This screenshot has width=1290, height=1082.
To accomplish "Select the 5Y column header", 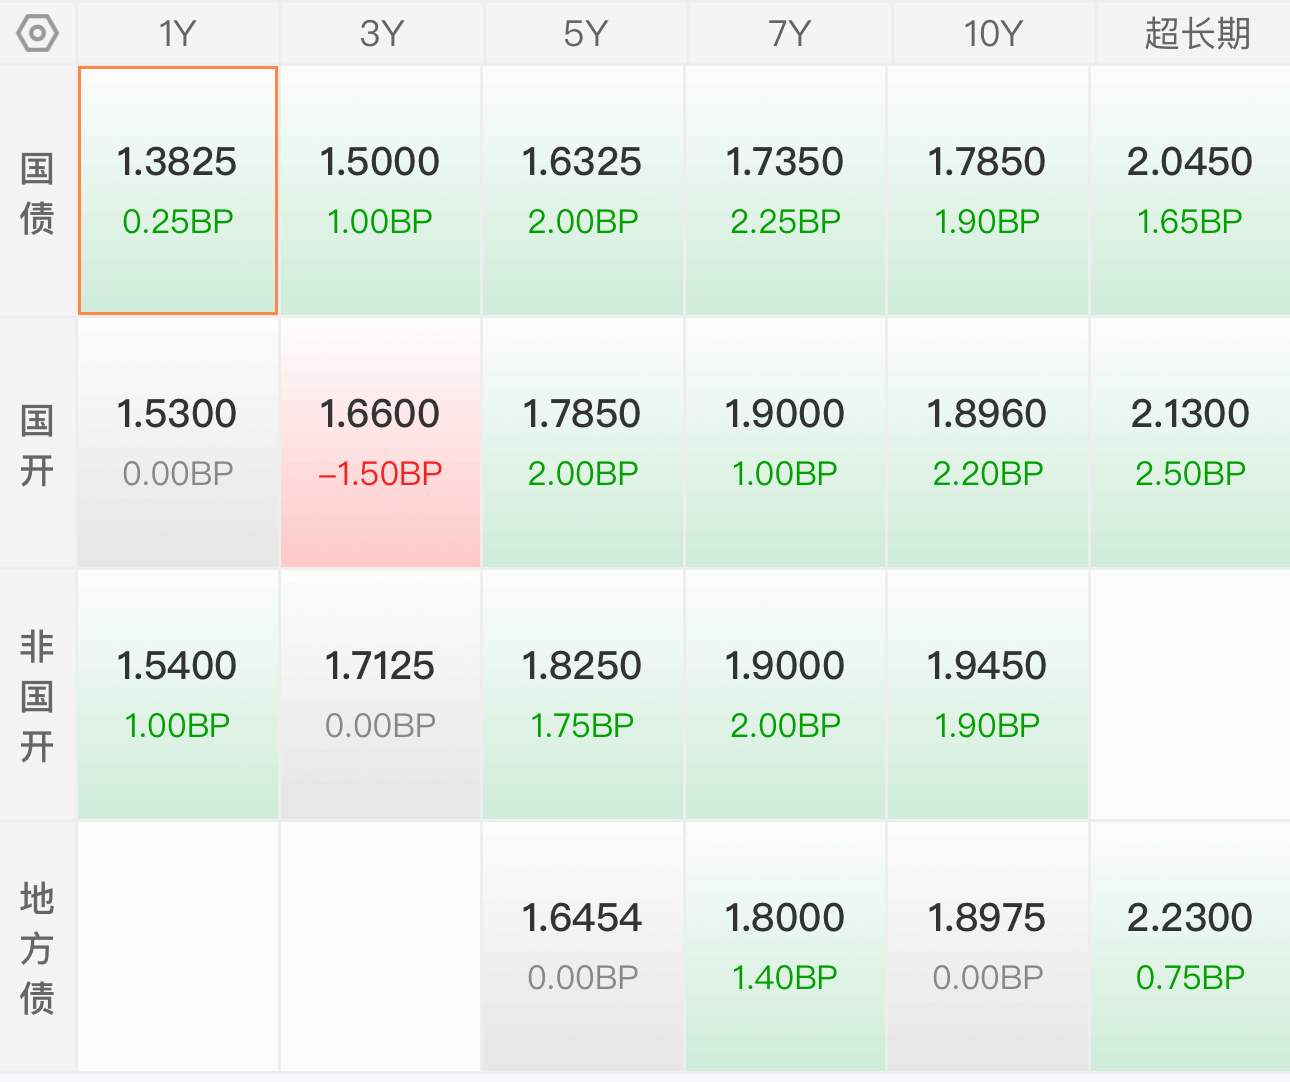I will click(x=585, y=33).
